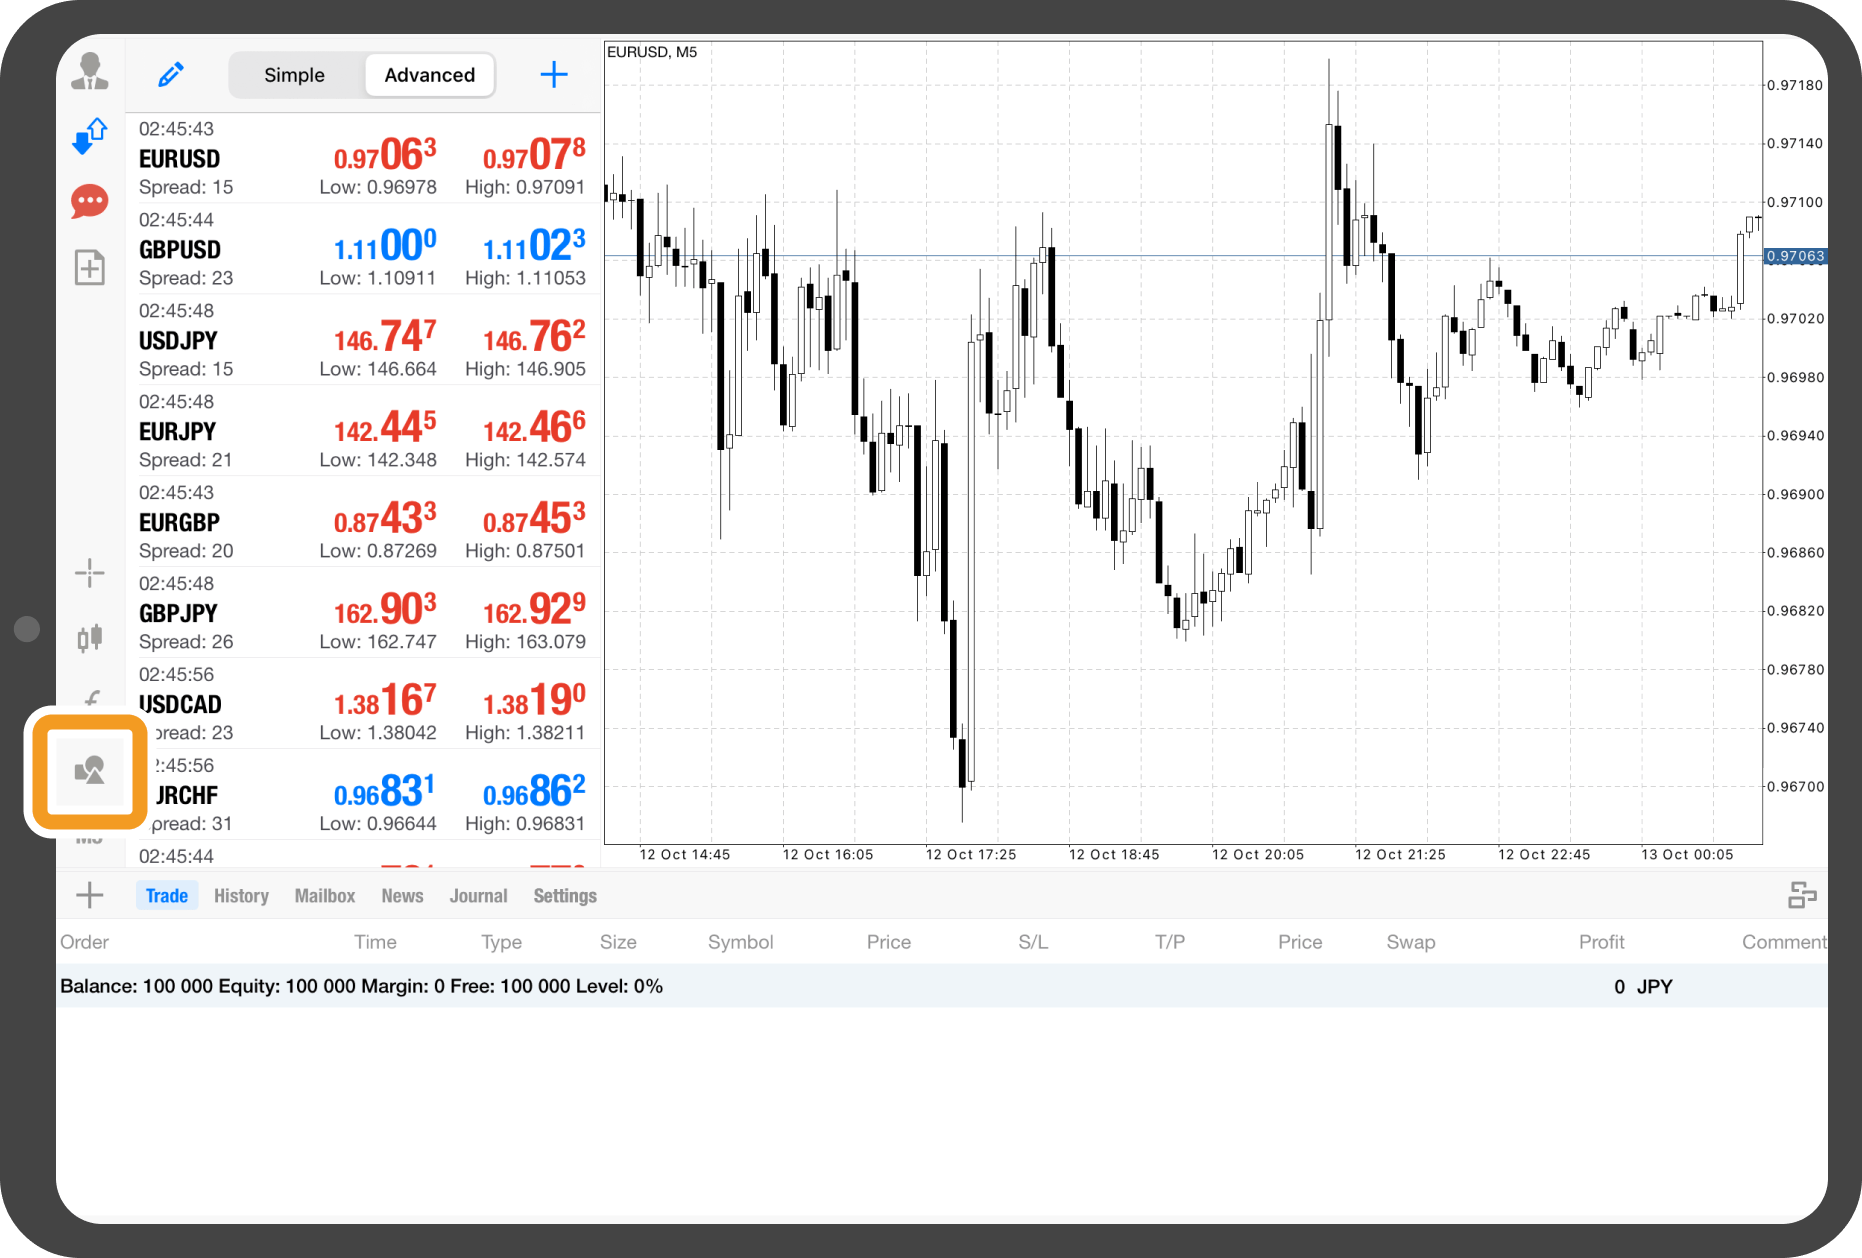Screen dimensions: 1862x1258
Task: Click the pencil edit symbols icon
Action: [x=171, y=75]
